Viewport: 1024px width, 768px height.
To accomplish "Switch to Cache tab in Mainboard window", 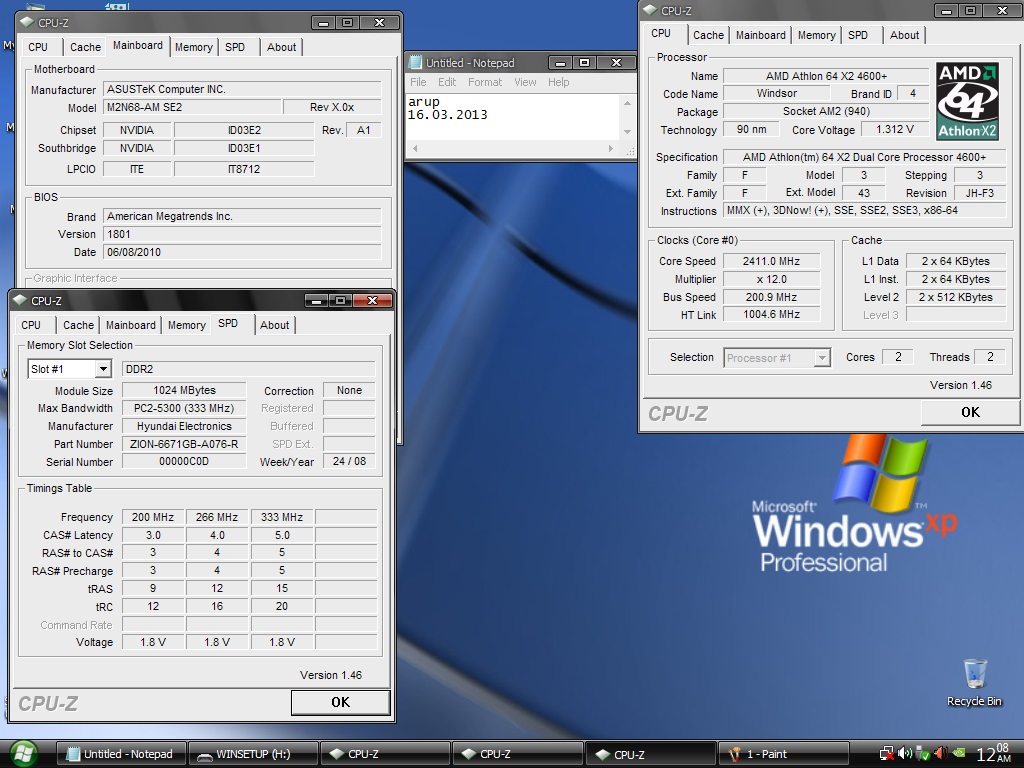I will pos(86,47).
